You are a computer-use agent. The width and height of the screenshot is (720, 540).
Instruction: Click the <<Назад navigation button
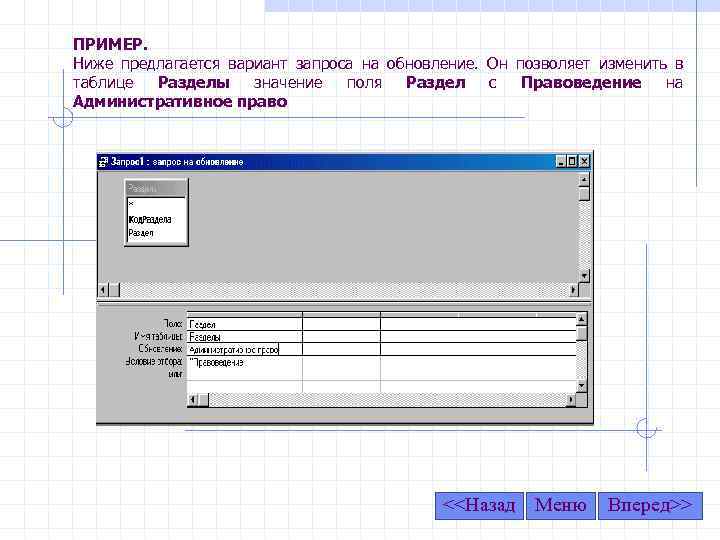tap(479, 506)
